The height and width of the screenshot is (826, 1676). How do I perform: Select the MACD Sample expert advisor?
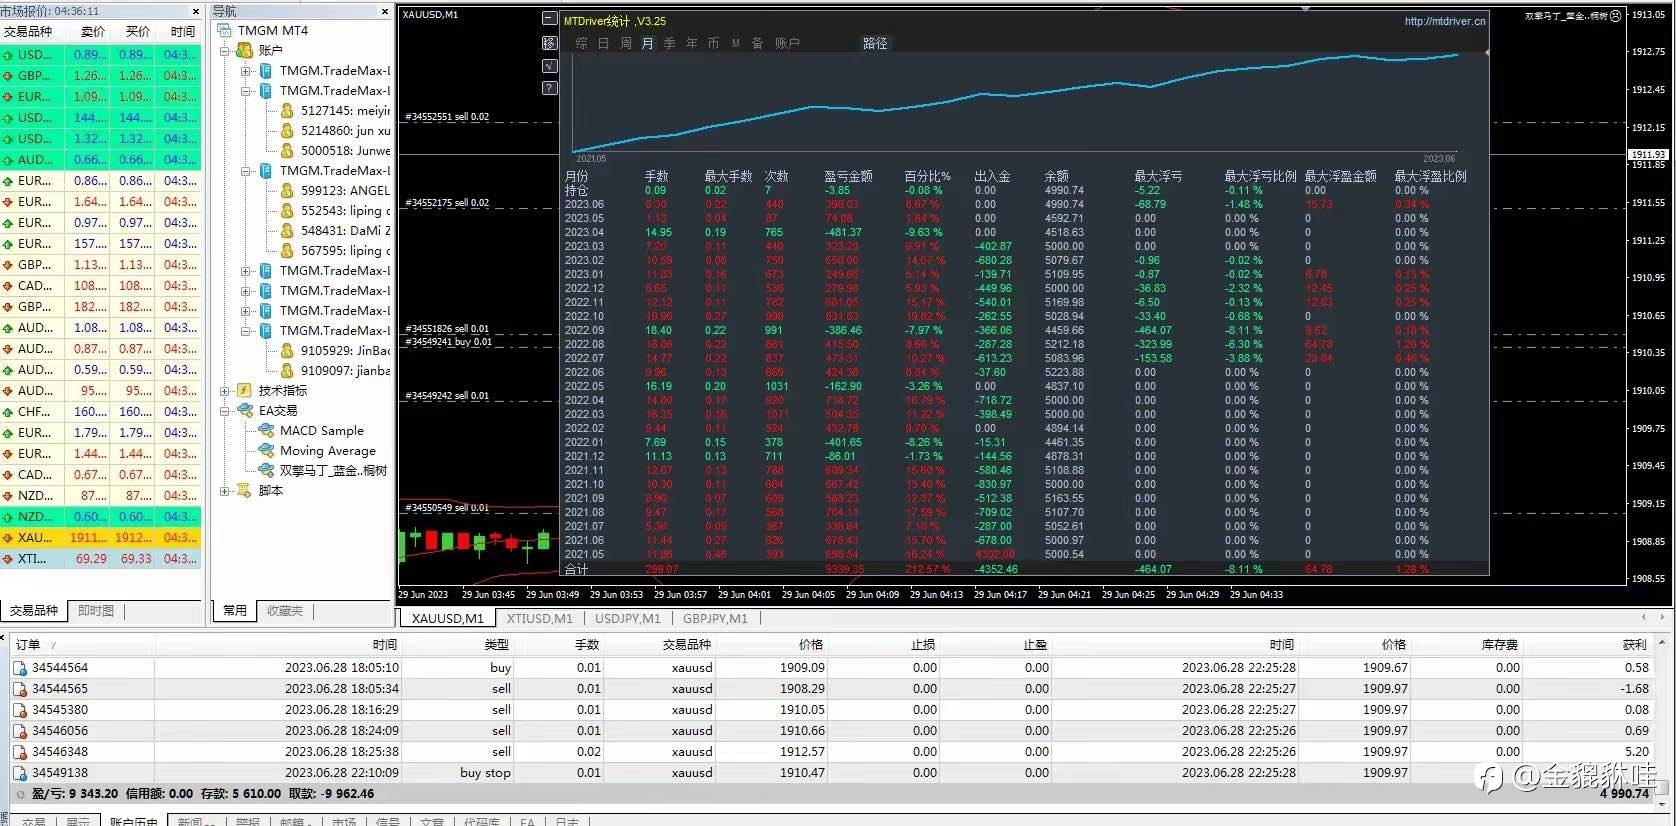(x=322, y=430)
